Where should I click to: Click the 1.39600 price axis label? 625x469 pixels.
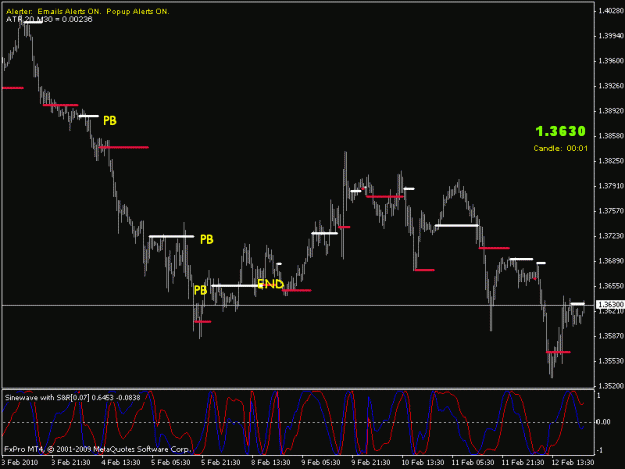coord(611,61)
